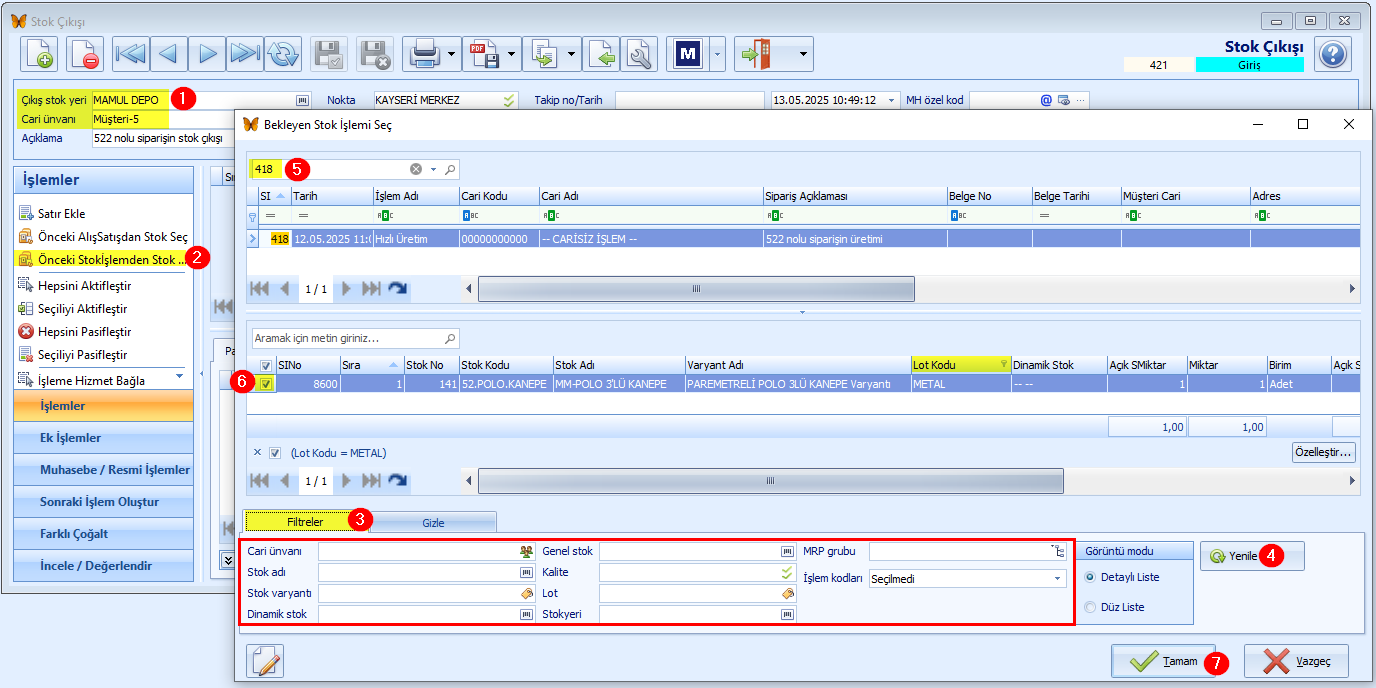
Task: Switch to Filtreler tab
Action: 305,522
